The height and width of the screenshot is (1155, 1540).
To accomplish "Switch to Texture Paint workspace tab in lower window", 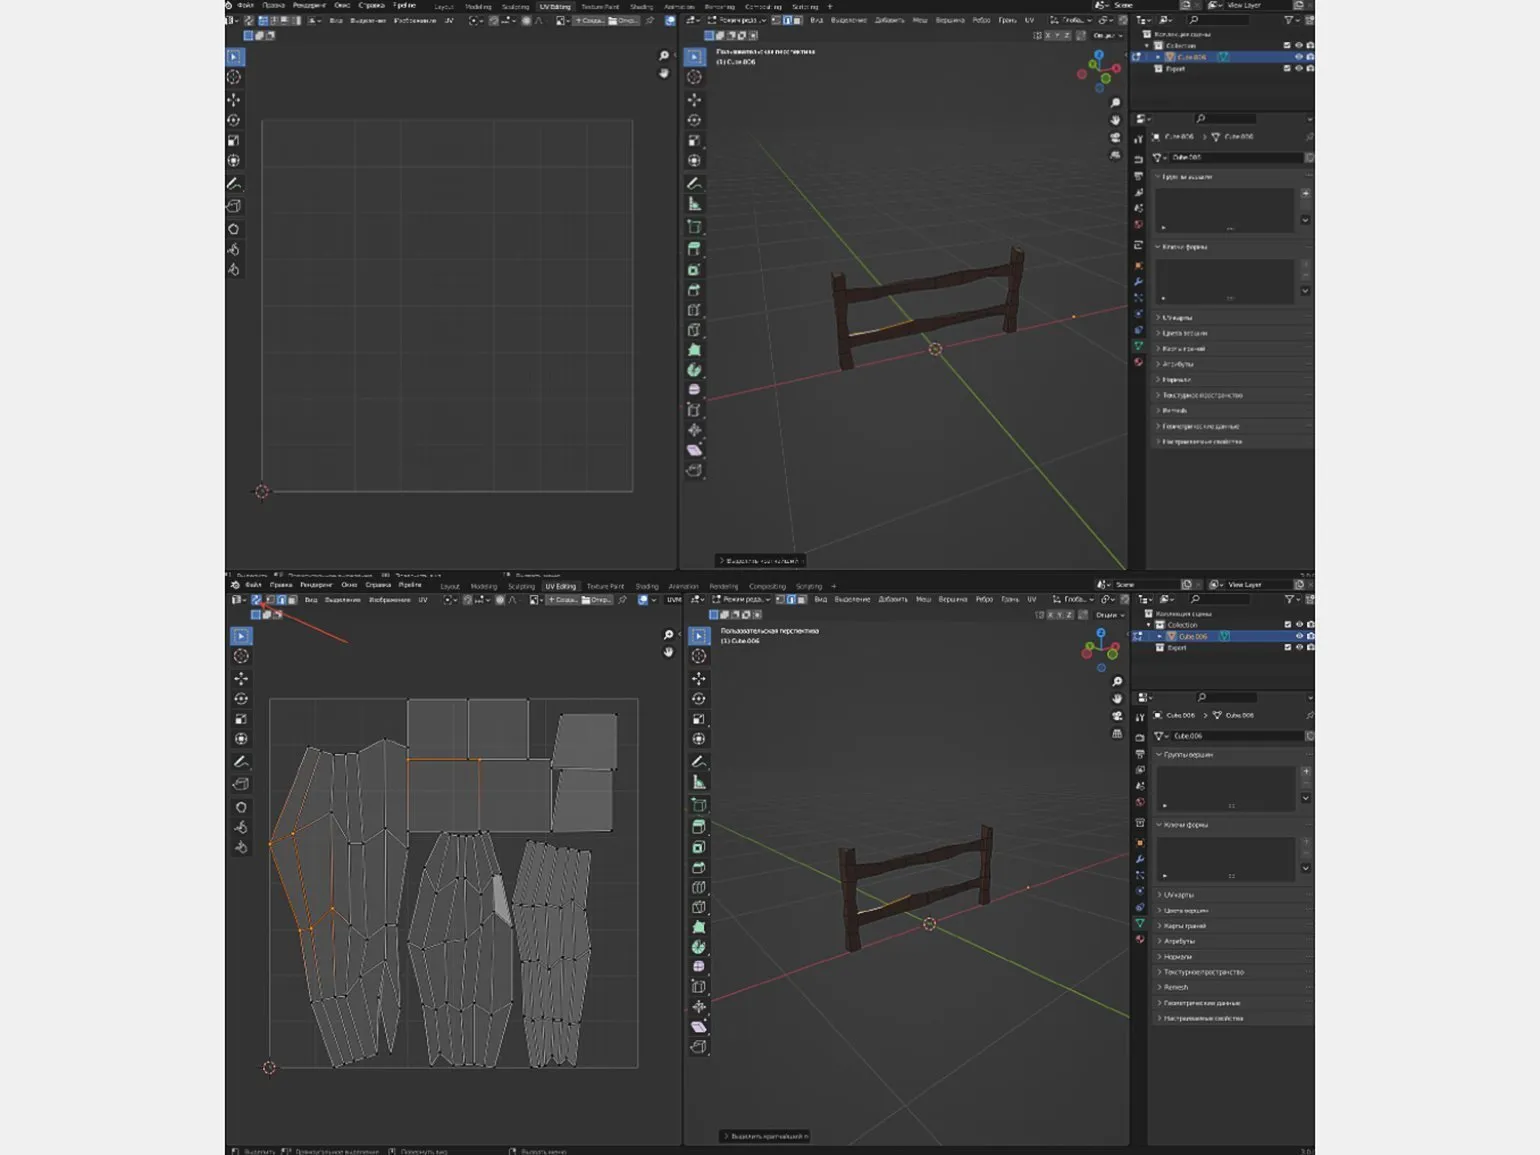I will coord(605,586).
